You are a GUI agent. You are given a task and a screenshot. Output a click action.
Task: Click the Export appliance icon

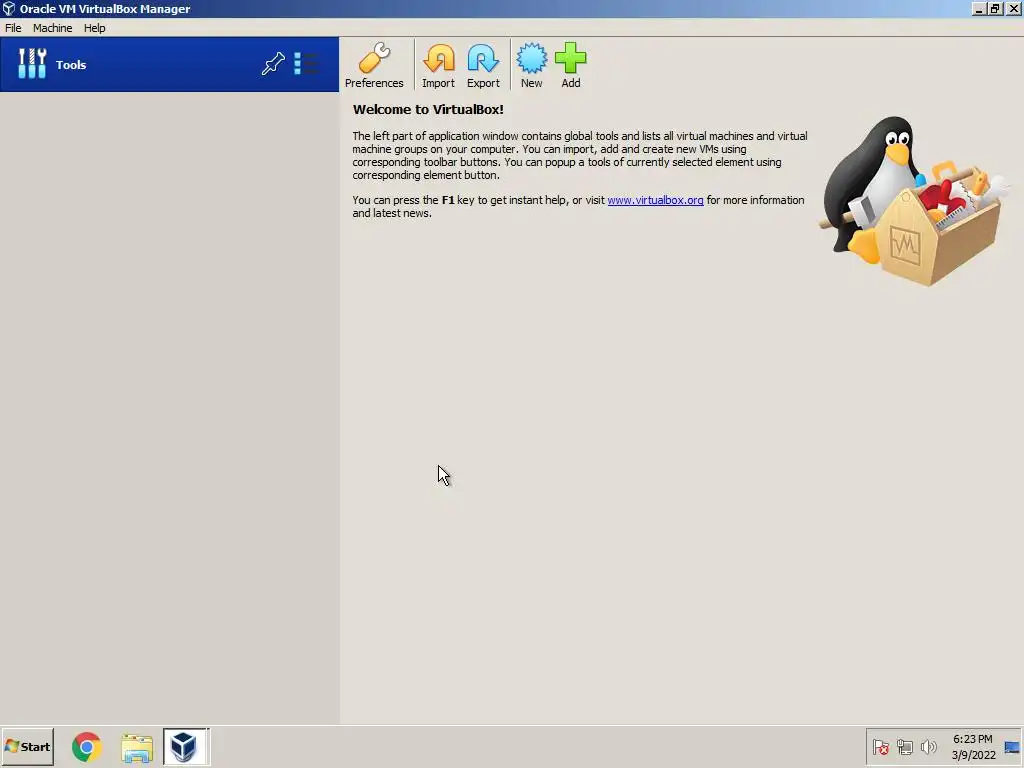pyautogui.click(x=483, y=65)
